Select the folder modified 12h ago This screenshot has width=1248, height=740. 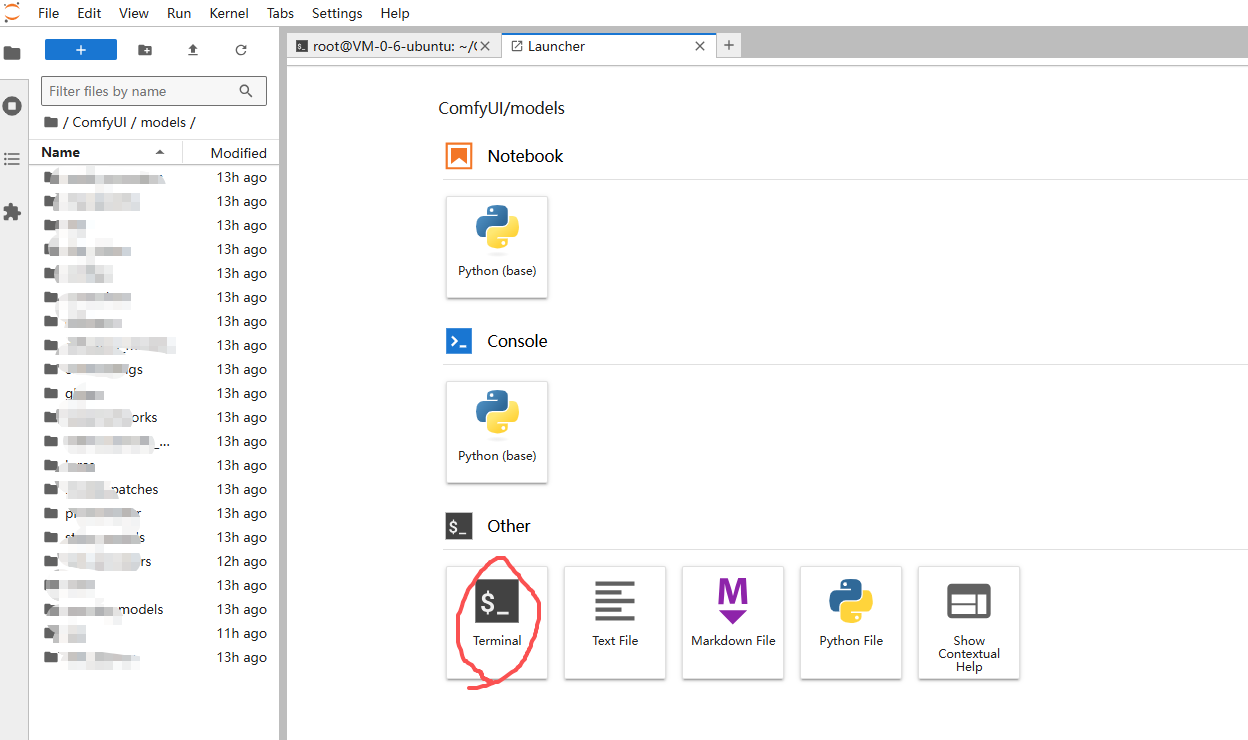click(155, 561)
